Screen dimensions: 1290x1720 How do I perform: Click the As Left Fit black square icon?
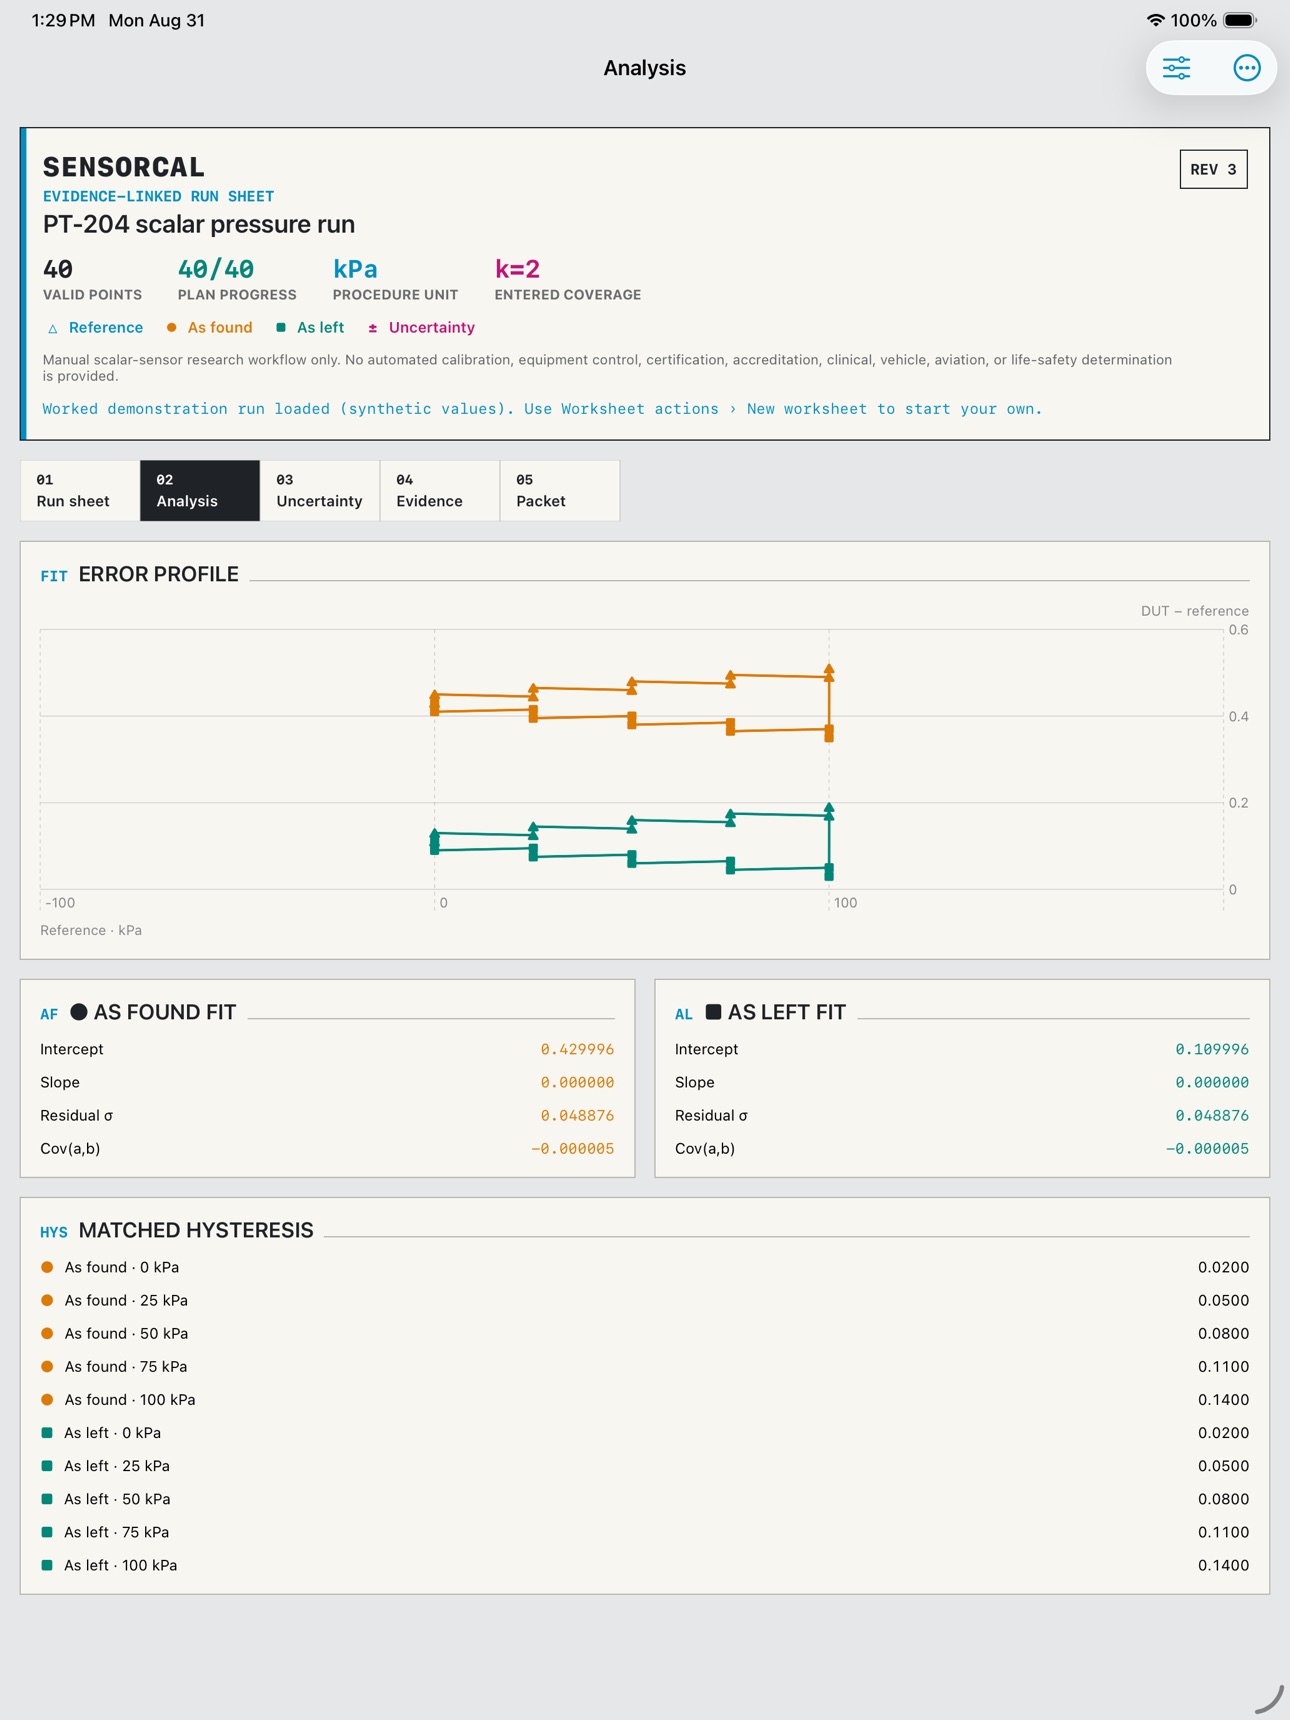click(713, 1012)
